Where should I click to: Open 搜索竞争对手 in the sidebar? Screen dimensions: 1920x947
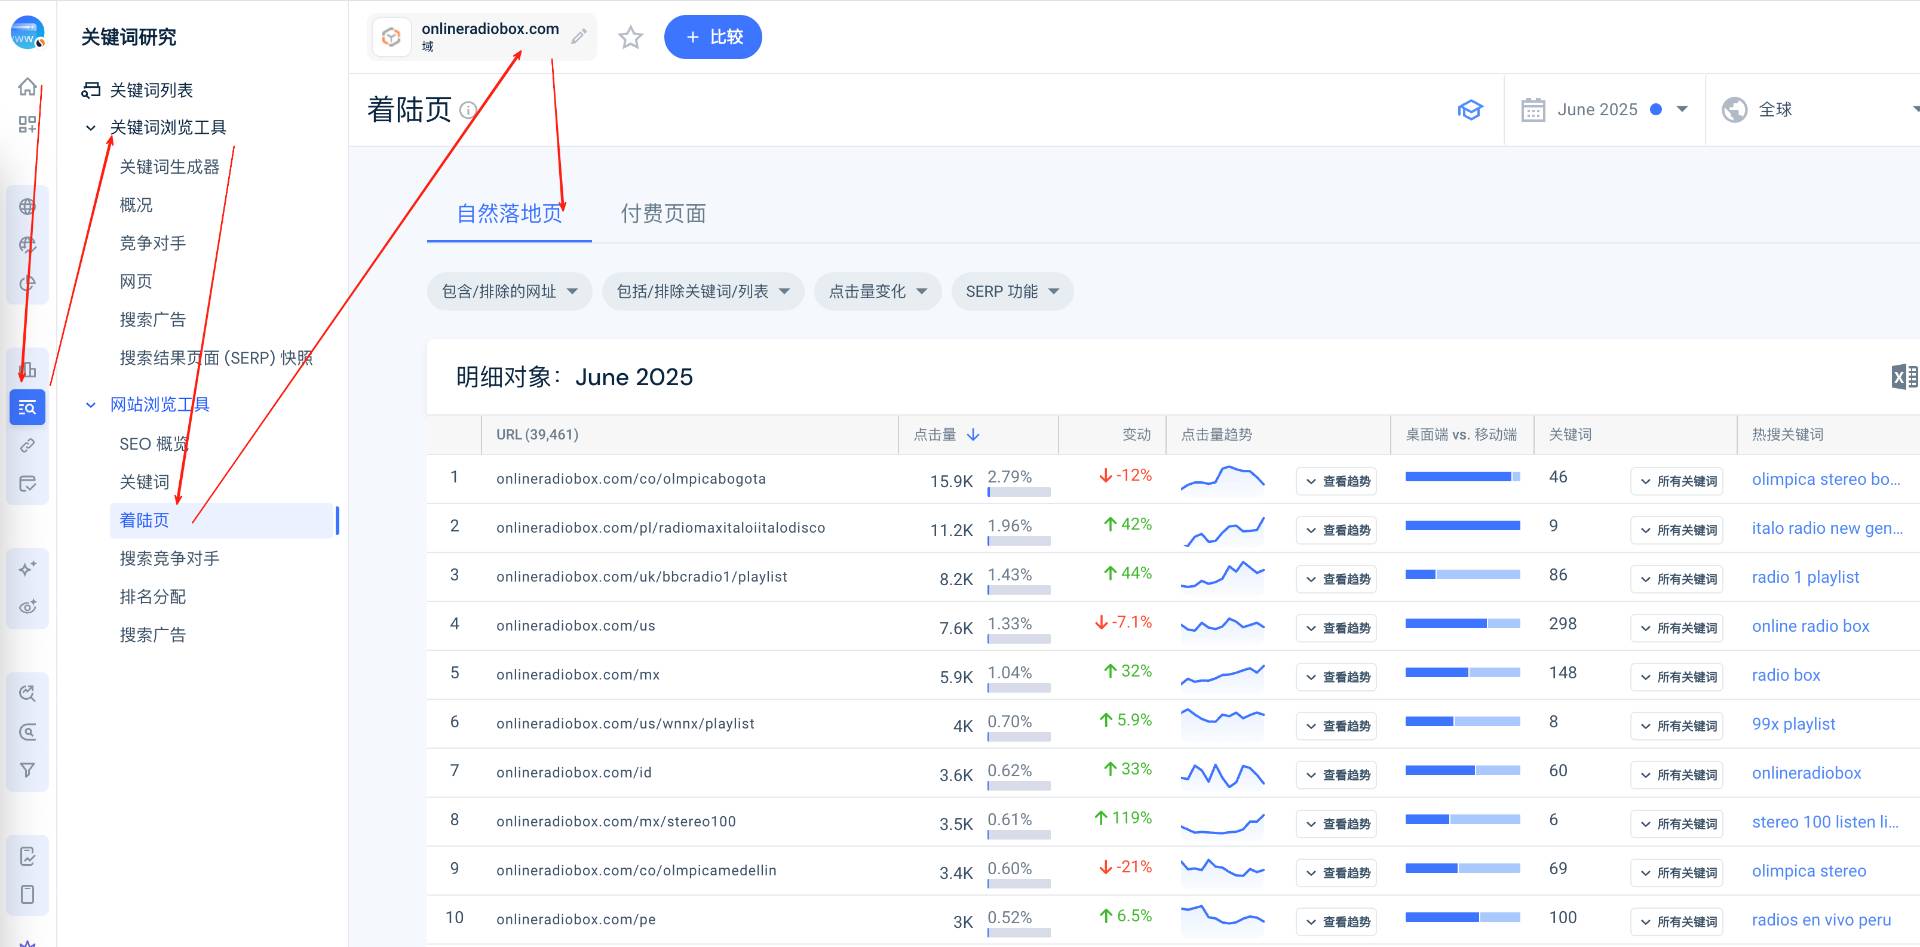[x=169, y=558]
